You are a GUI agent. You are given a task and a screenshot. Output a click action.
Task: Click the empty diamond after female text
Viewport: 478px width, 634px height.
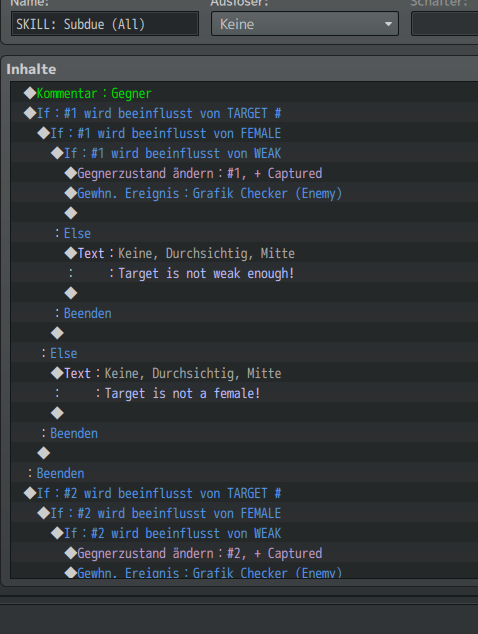[57, 413]
